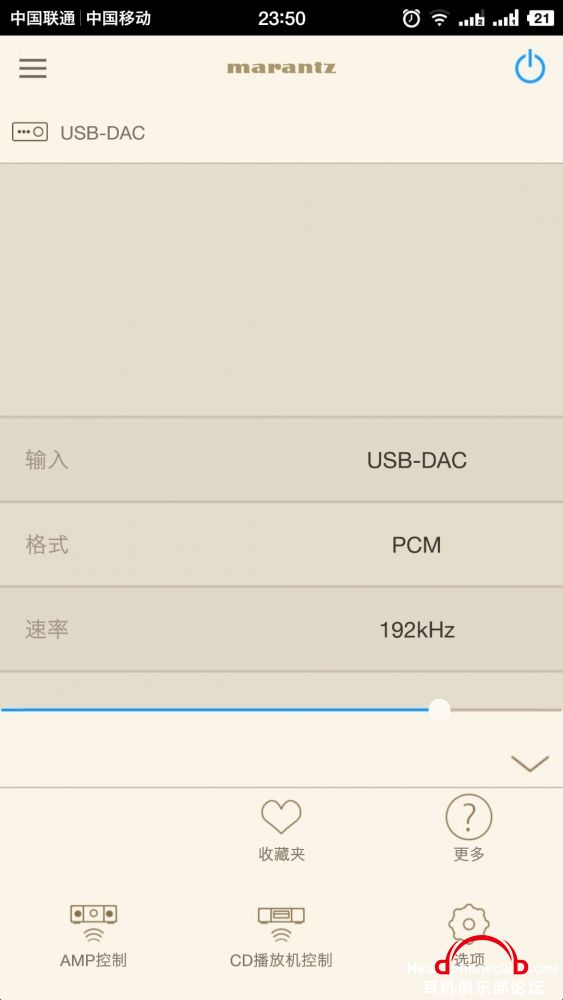
Task: Tap the rate (速率) 192kHz row
Action: point(281,629)
